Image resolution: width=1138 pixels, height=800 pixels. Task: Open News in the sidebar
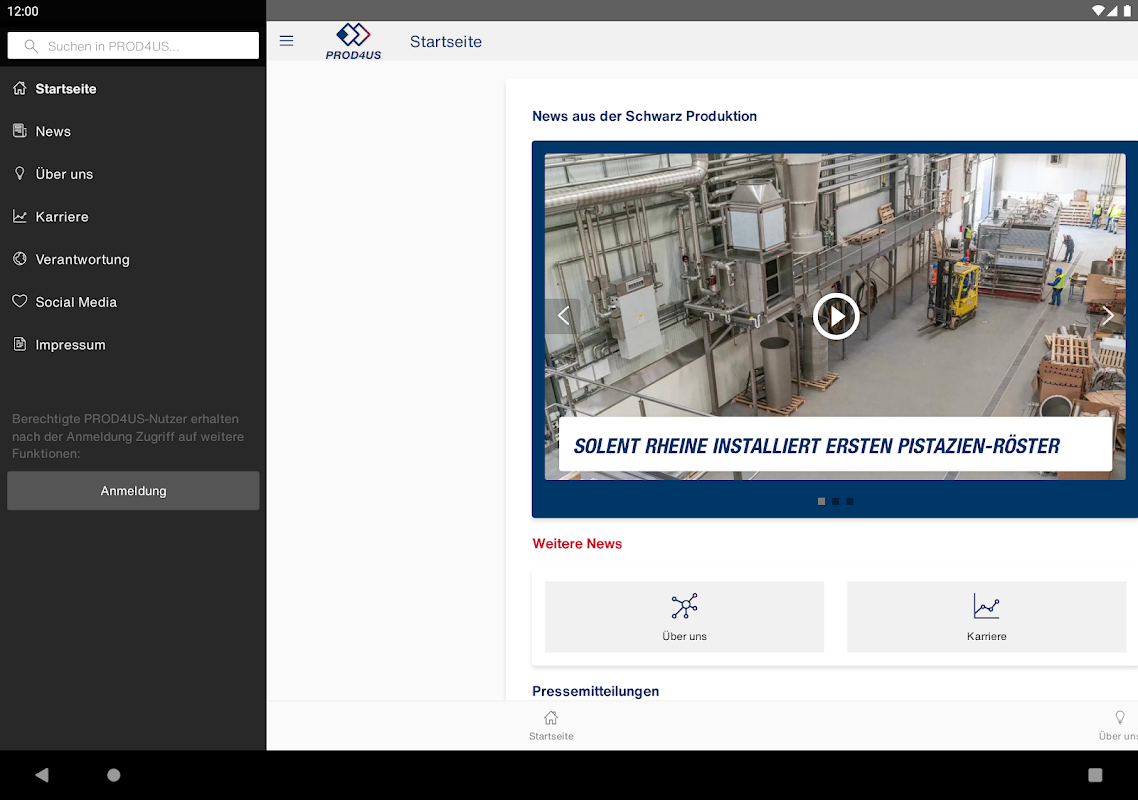[53, 131]
